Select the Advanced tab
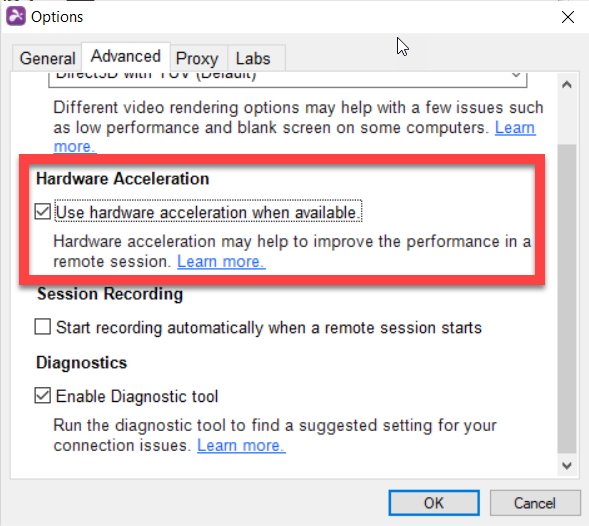Image resolution: width=589 pixels, height=526 pixels. tap(126, 56)
